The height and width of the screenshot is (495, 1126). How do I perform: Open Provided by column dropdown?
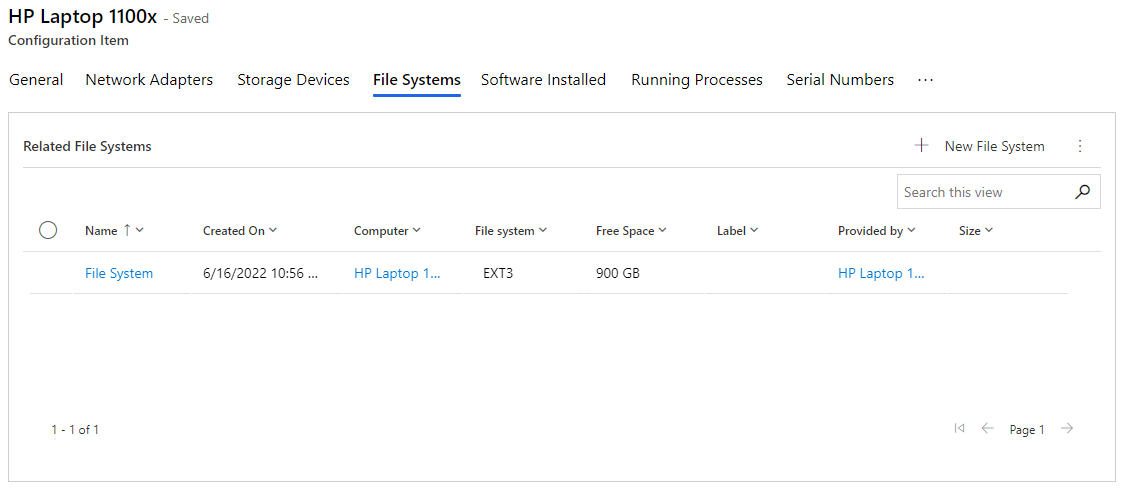[911, 231]
